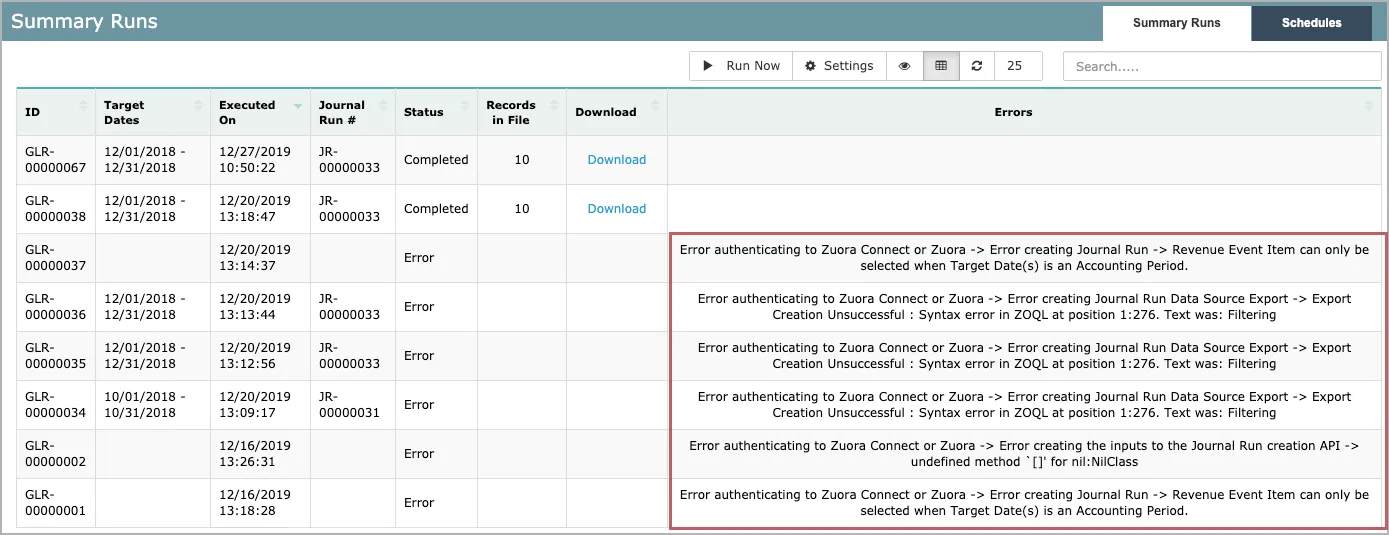Select the GLR-00000036 ID cell
Screen dimensions: 1389x535
pyautogui.click(x=56, y=307)
